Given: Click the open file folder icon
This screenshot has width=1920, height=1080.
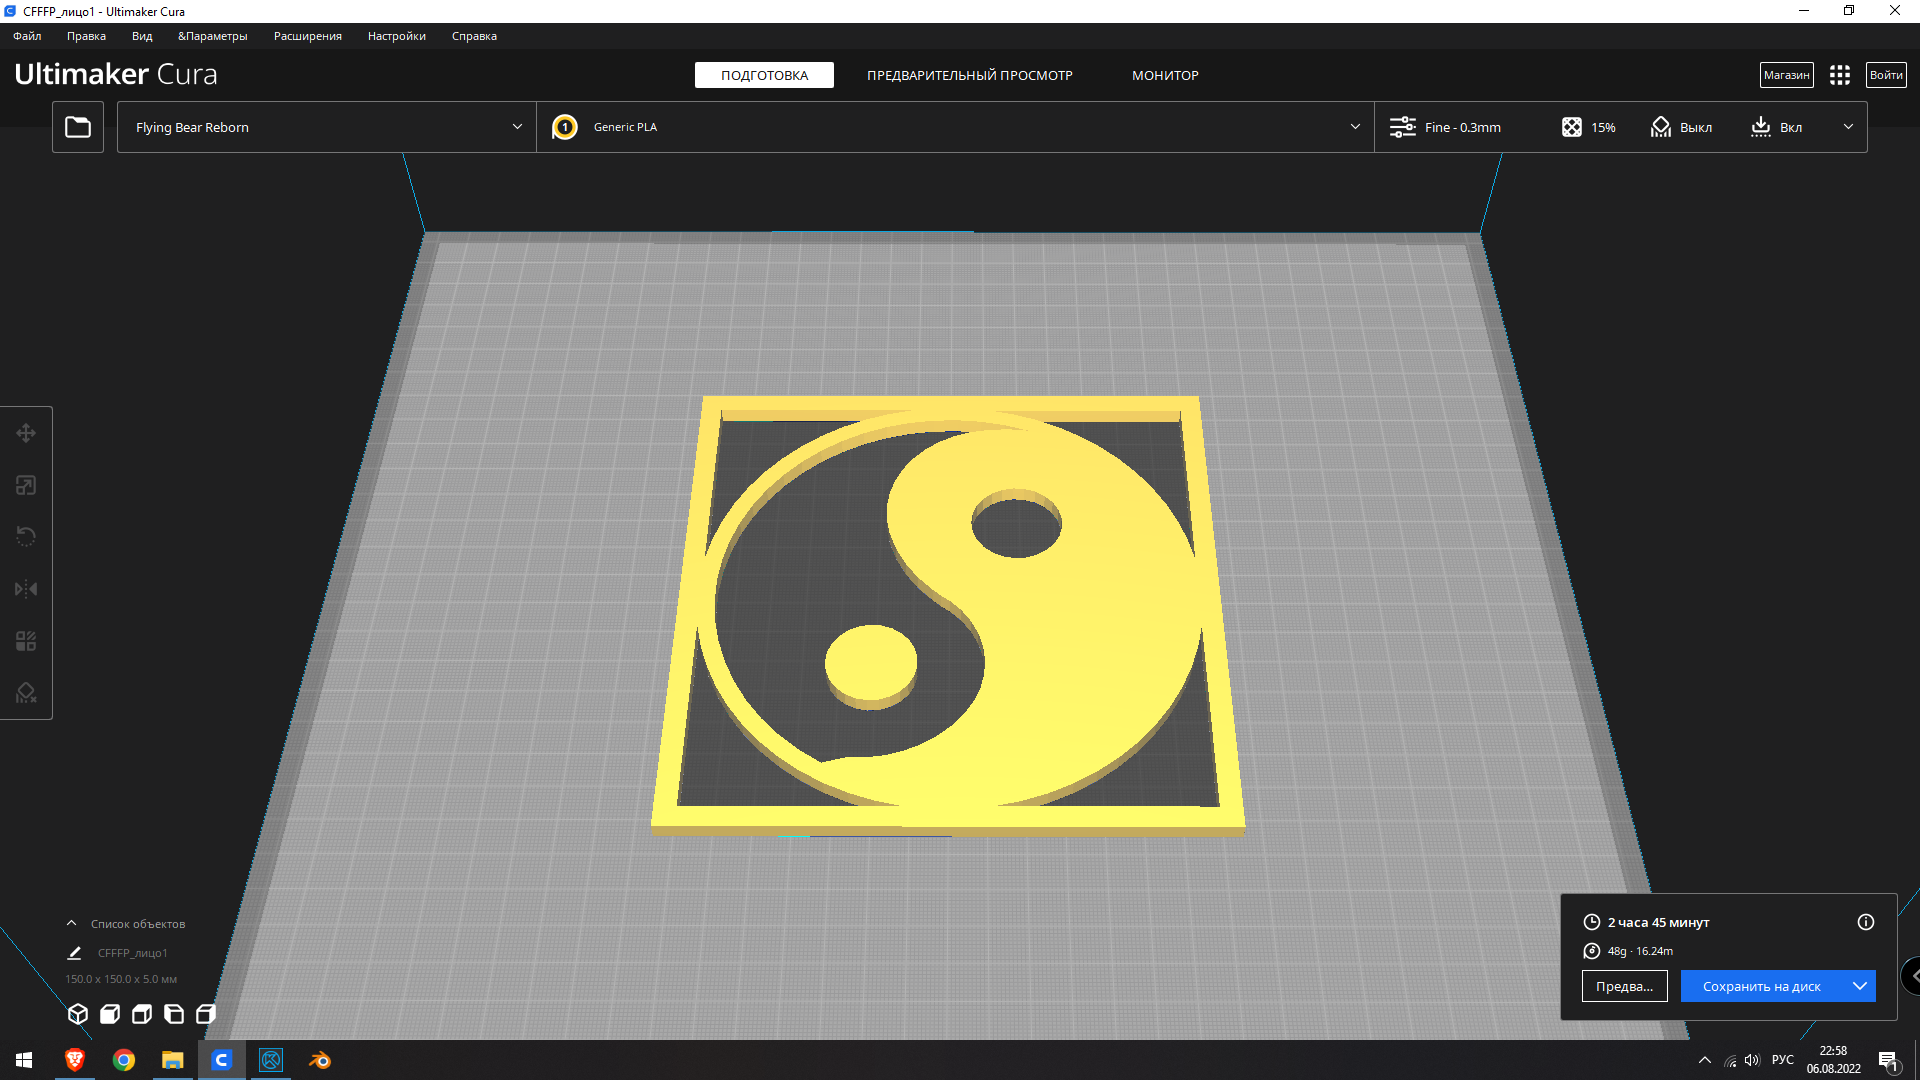Looking at the screenshot, I should [78, 127].
